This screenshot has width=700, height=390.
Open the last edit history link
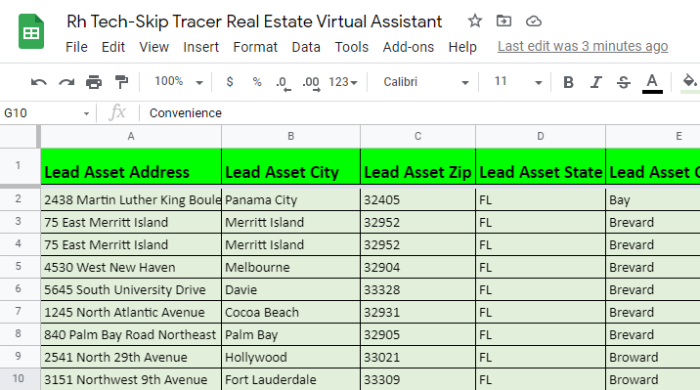point(583,46)
